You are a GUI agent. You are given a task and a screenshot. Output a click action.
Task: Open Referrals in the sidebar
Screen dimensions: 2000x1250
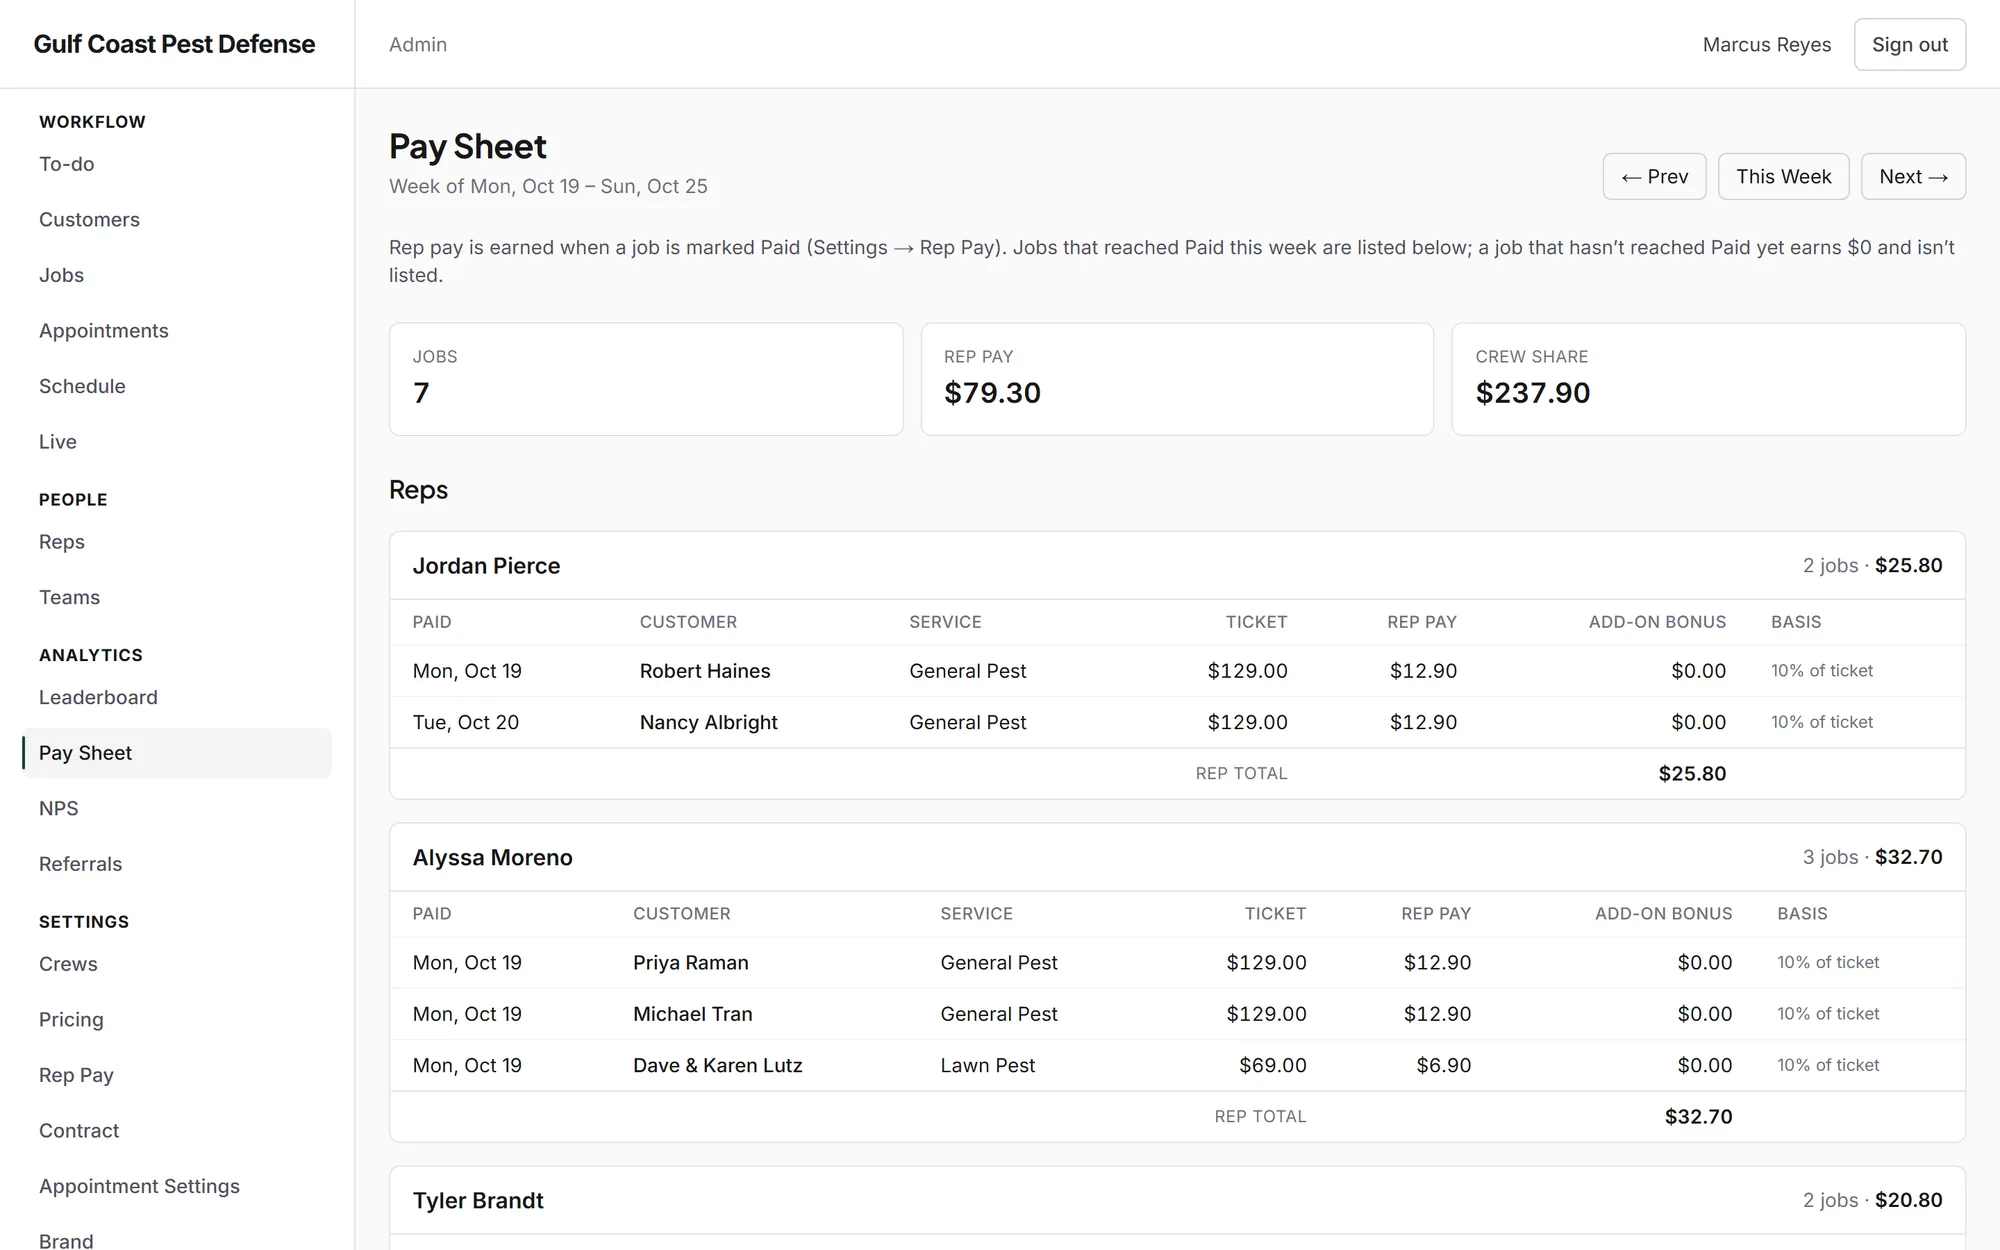80,864
